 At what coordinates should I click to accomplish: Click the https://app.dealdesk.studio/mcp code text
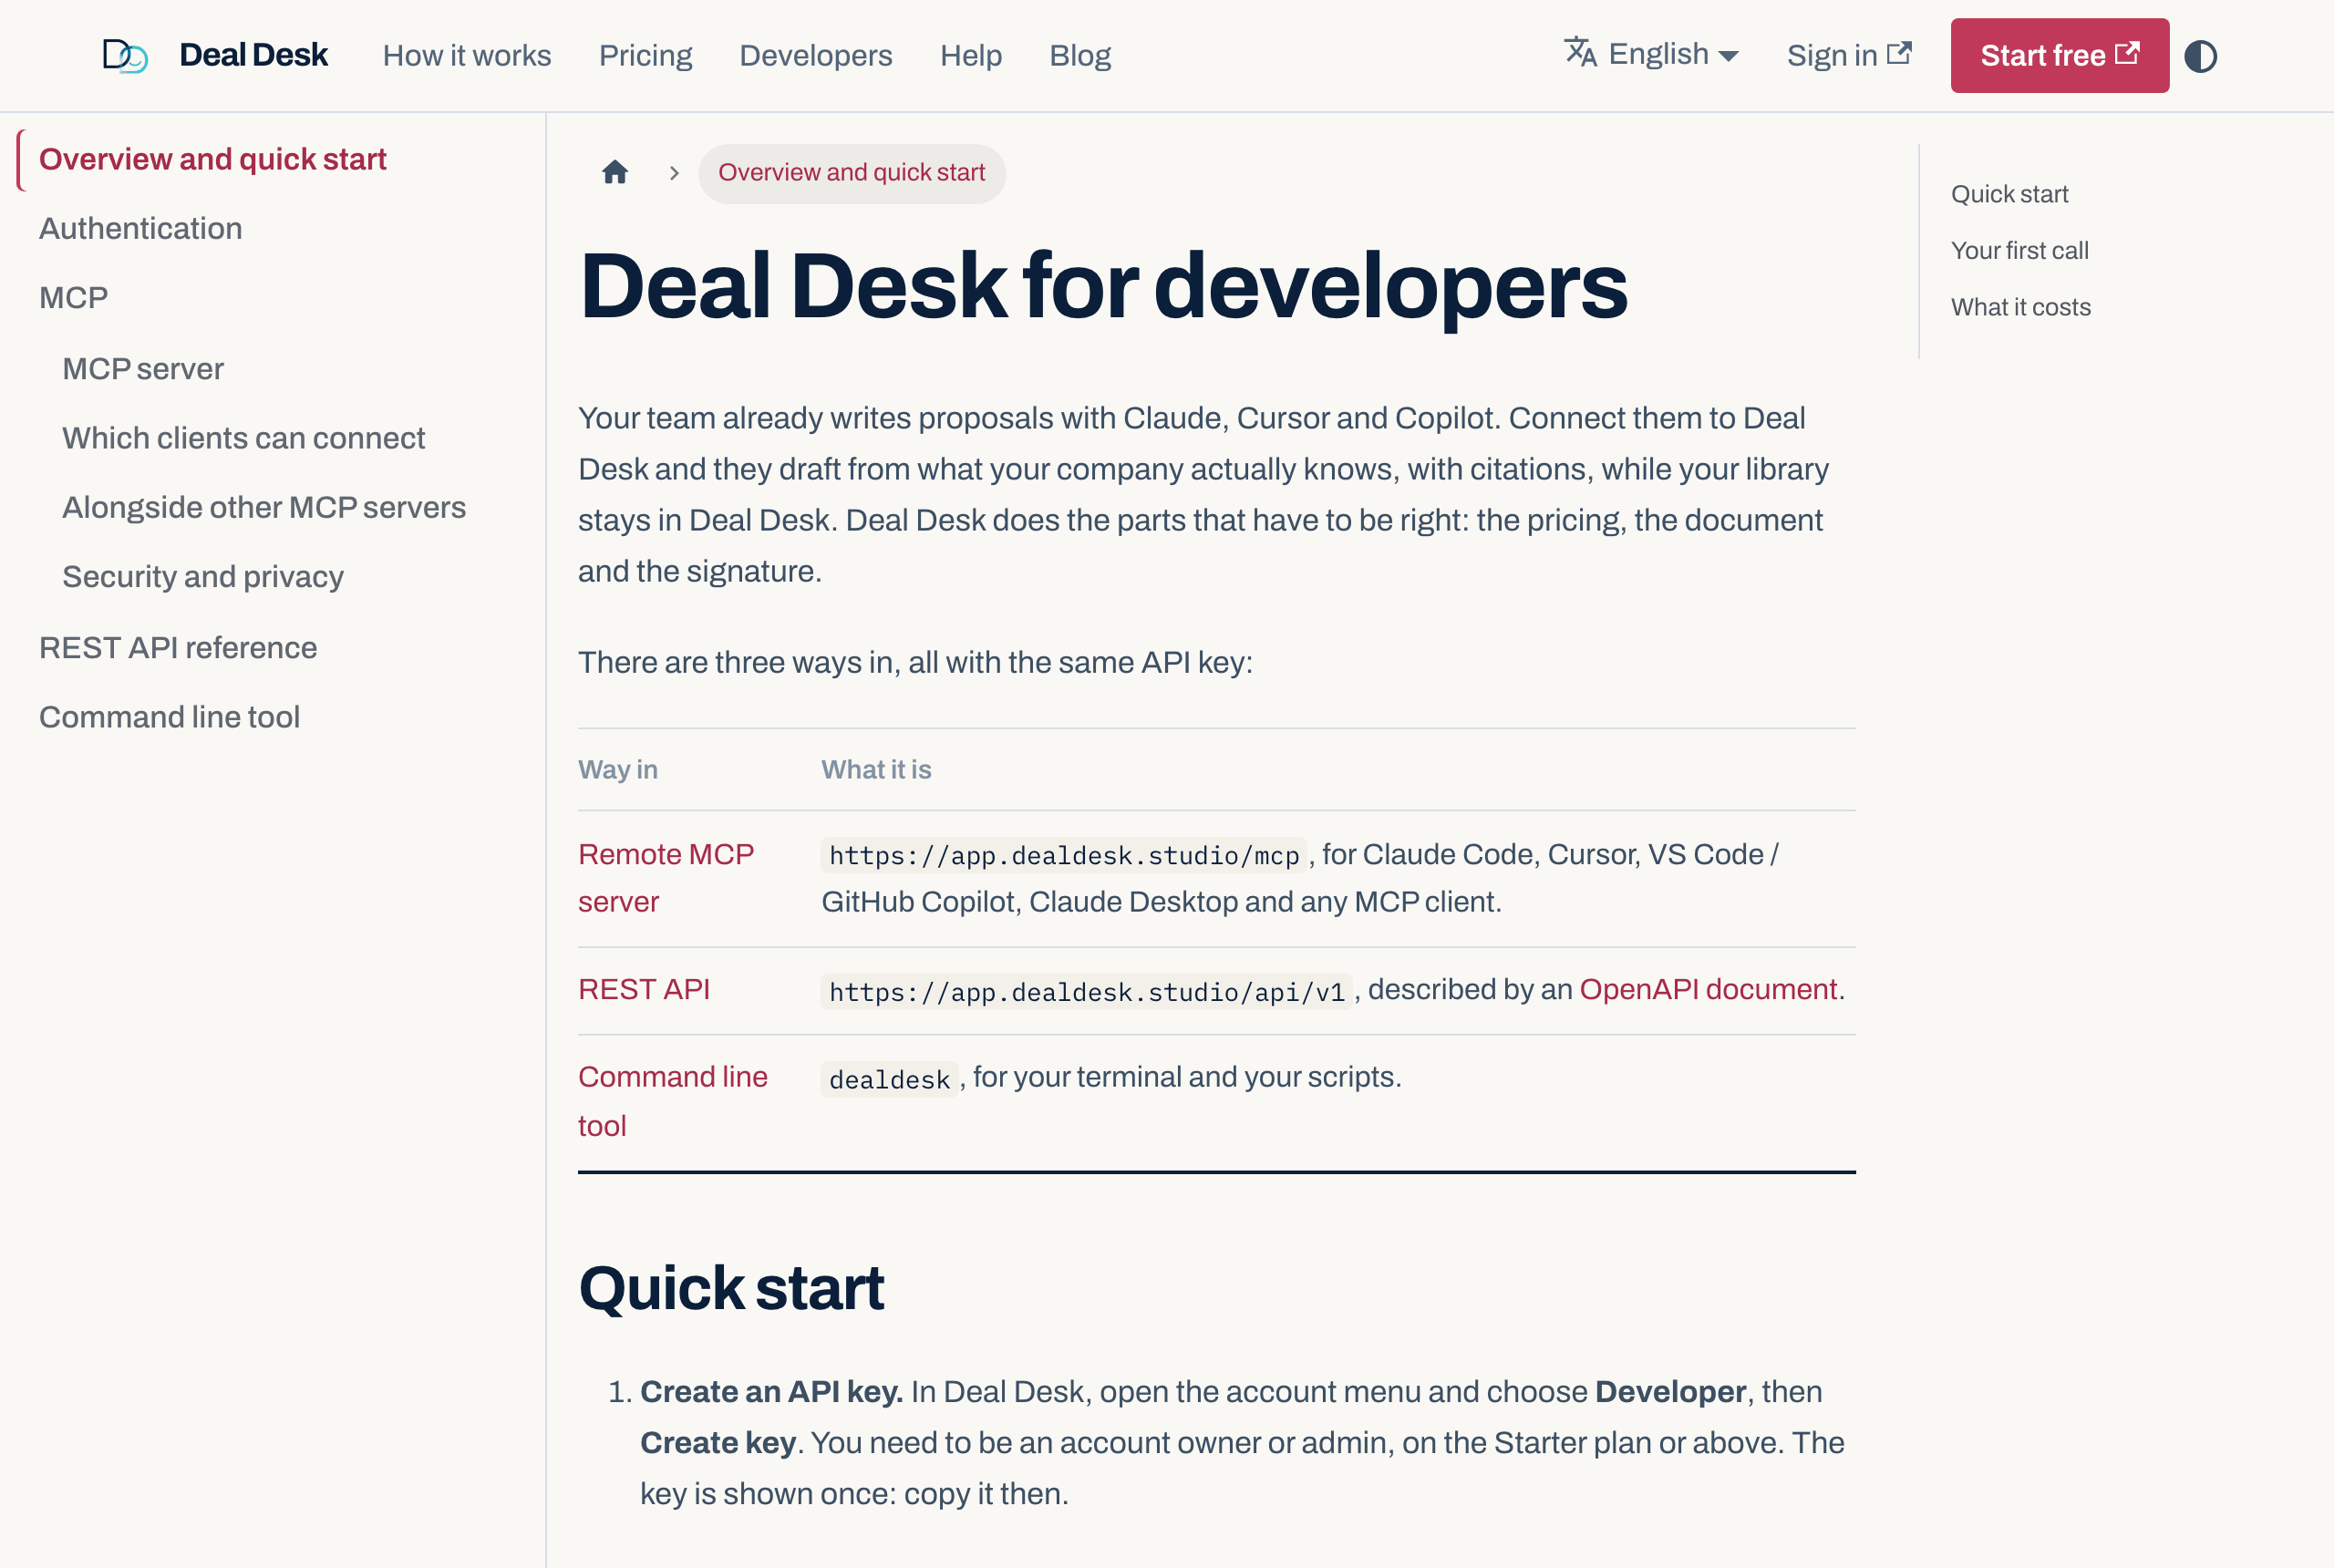pyautogui.click(x=1064, y=856)
